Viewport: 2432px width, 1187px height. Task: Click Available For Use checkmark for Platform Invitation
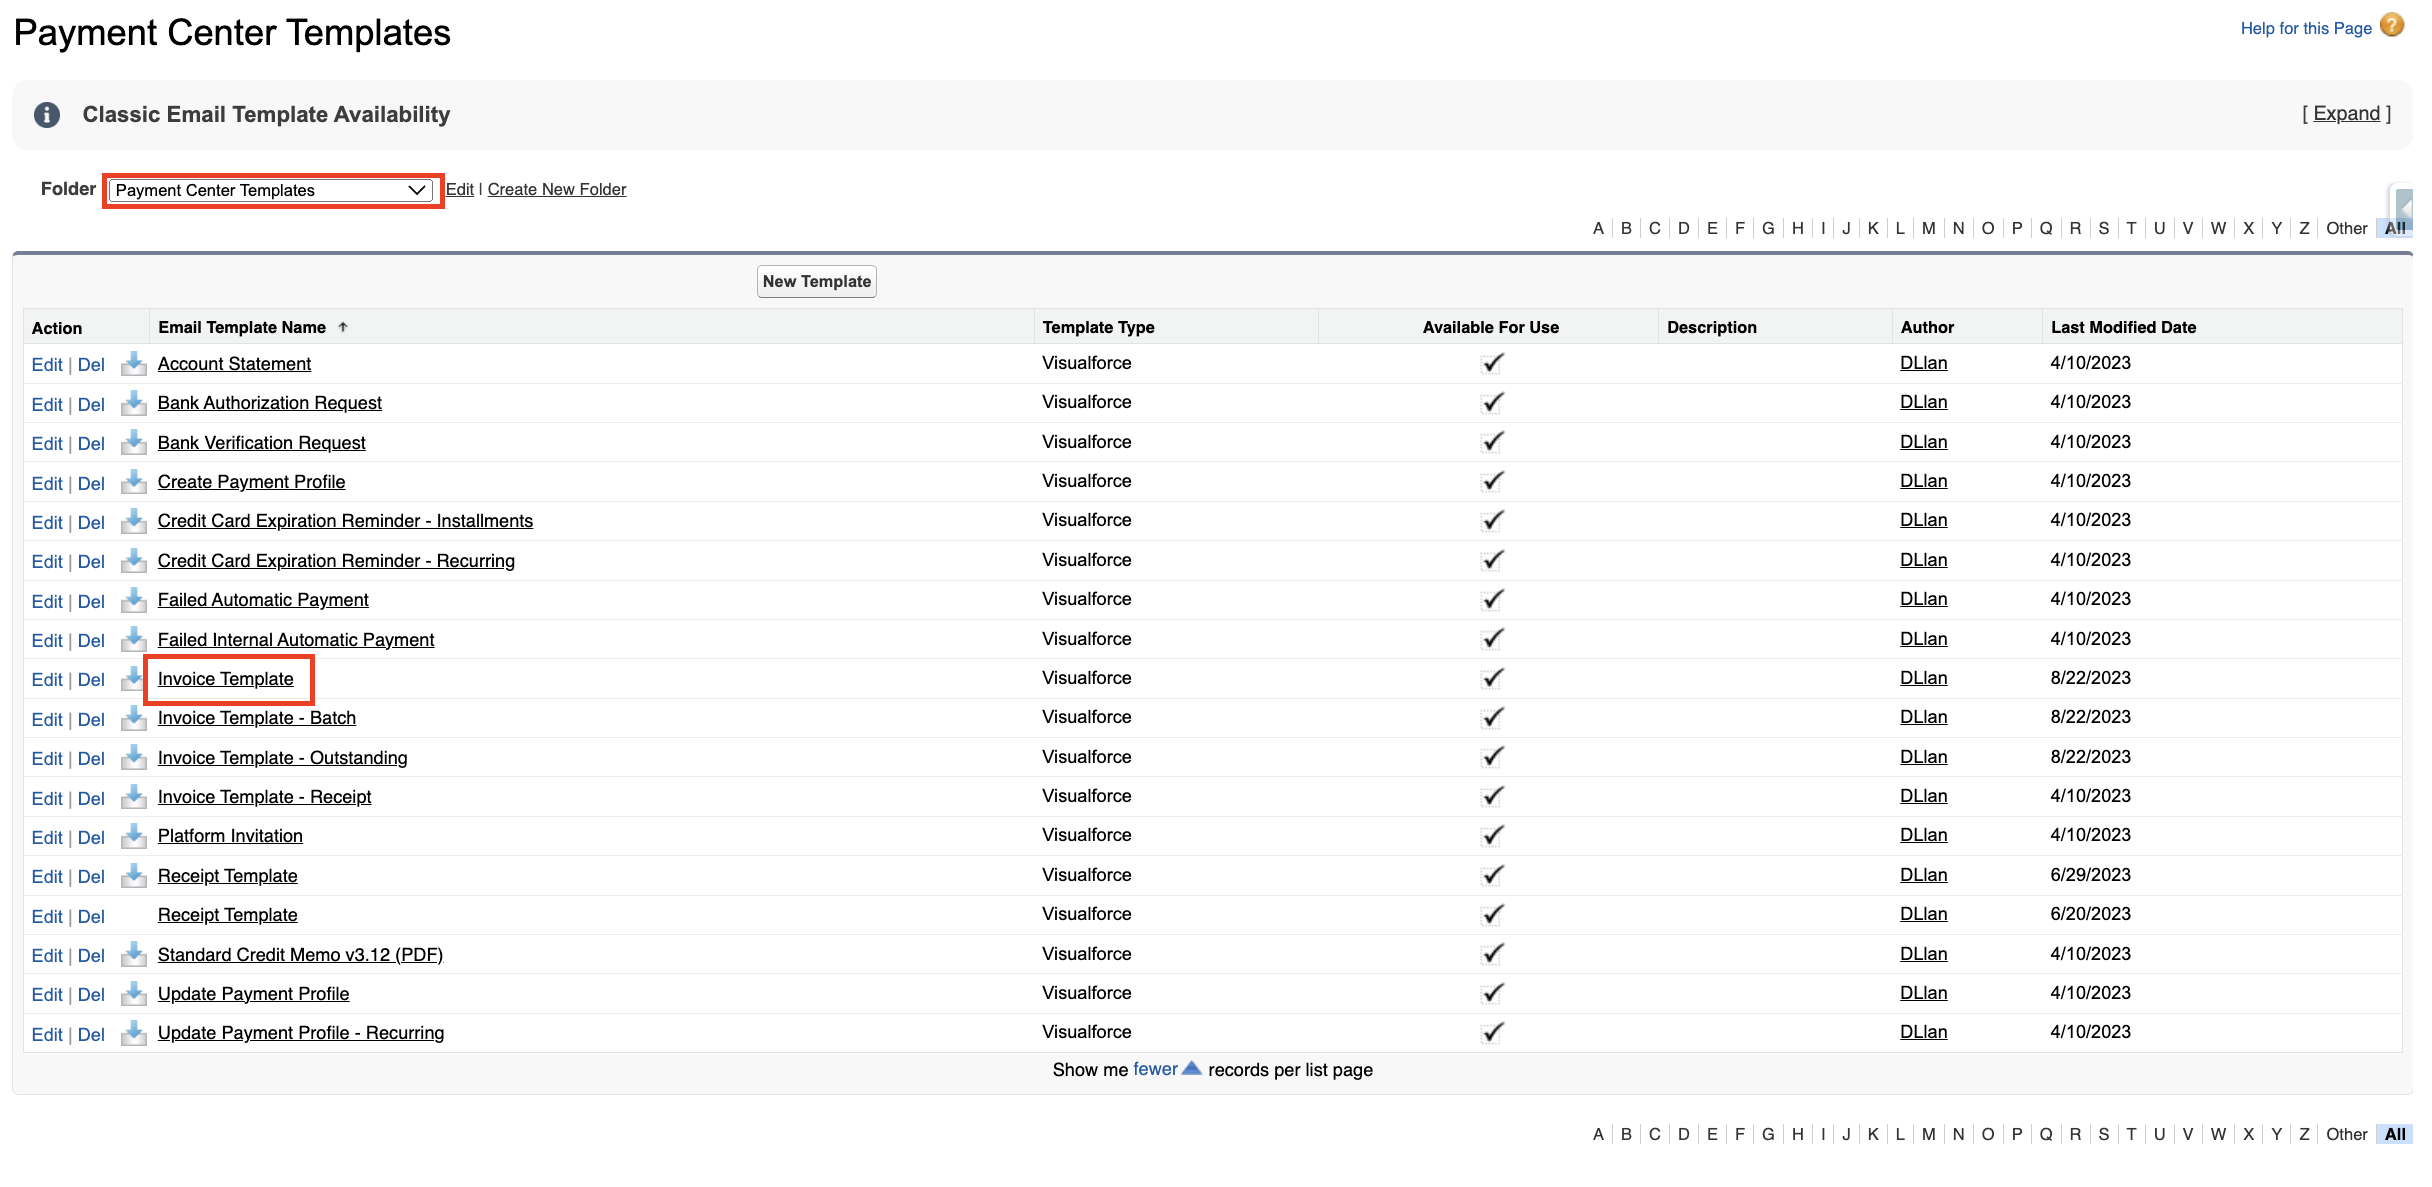coord(1491,835)
